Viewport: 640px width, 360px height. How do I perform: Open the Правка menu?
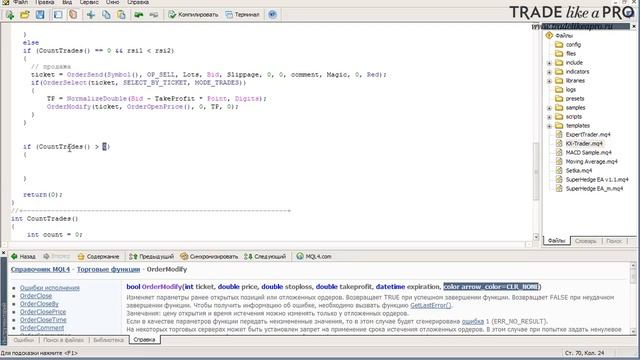(x=44, y=2)
